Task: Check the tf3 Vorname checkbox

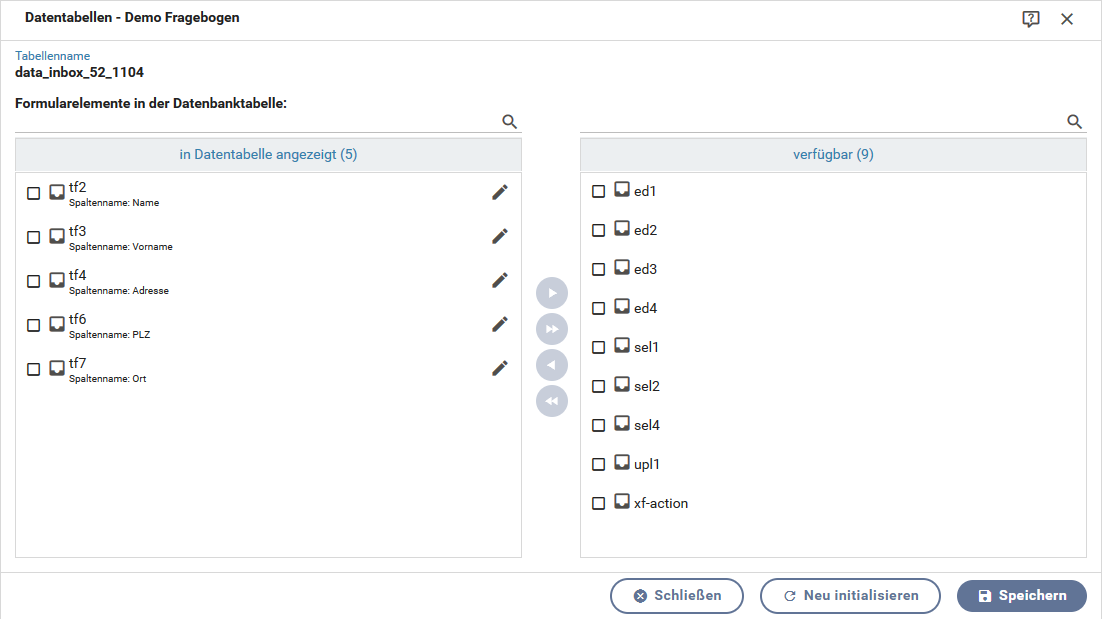Action: (x=34, y=238)
